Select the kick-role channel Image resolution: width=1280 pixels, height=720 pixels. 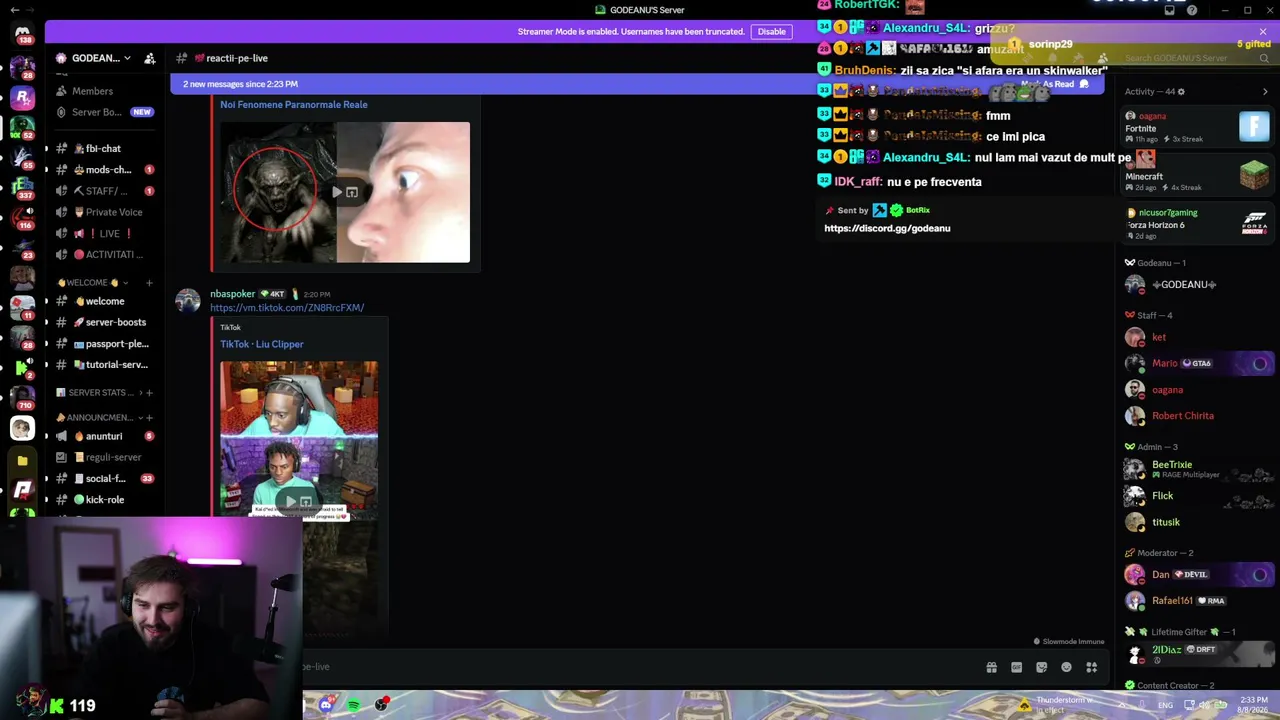point(105,500)
